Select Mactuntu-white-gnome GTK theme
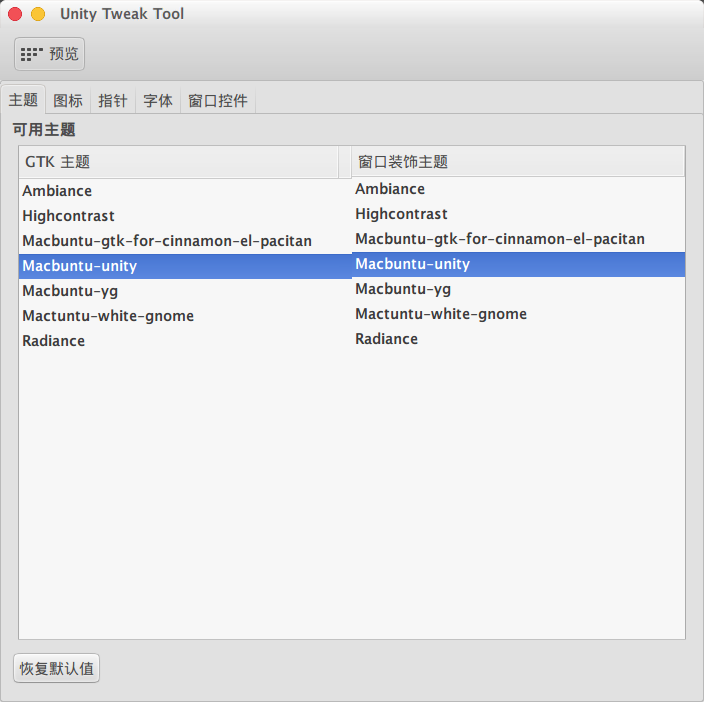Viewport: 704px width, 702px height. [185, 316]
